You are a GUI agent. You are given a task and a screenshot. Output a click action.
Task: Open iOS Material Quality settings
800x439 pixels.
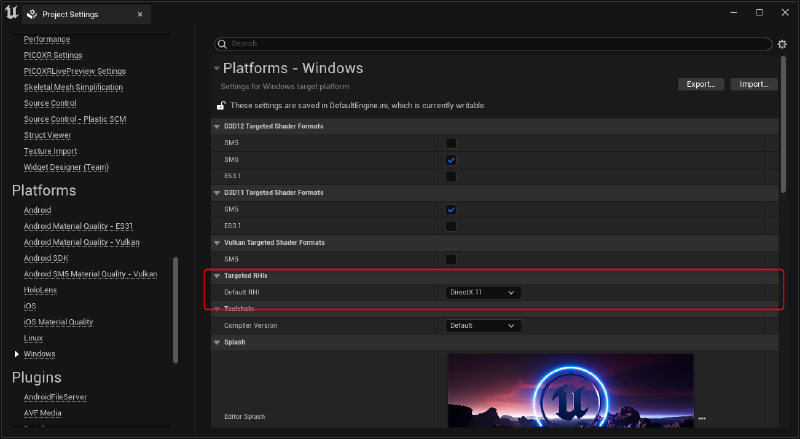coord(59,322)
